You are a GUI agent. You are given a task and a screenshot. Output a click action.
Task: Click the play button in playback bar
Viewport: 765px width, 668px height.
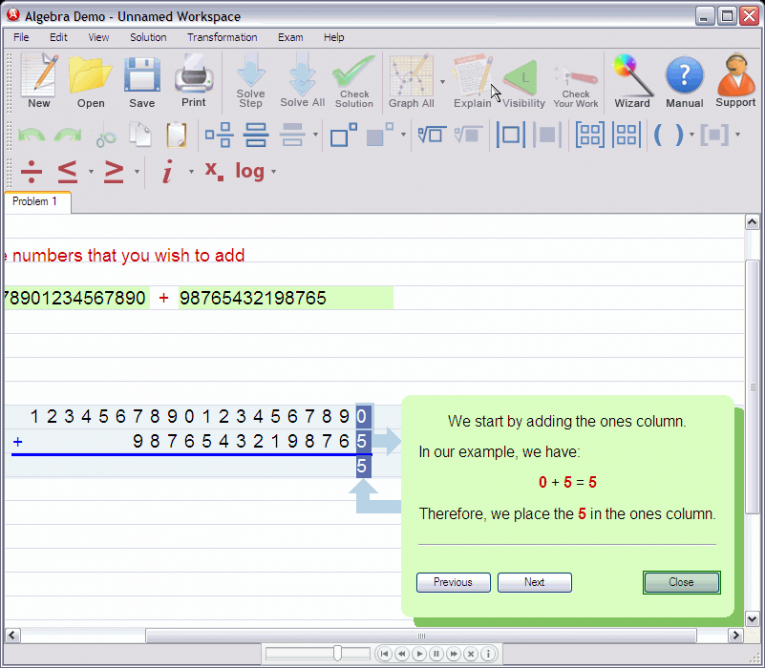click(x=419, y=653)
